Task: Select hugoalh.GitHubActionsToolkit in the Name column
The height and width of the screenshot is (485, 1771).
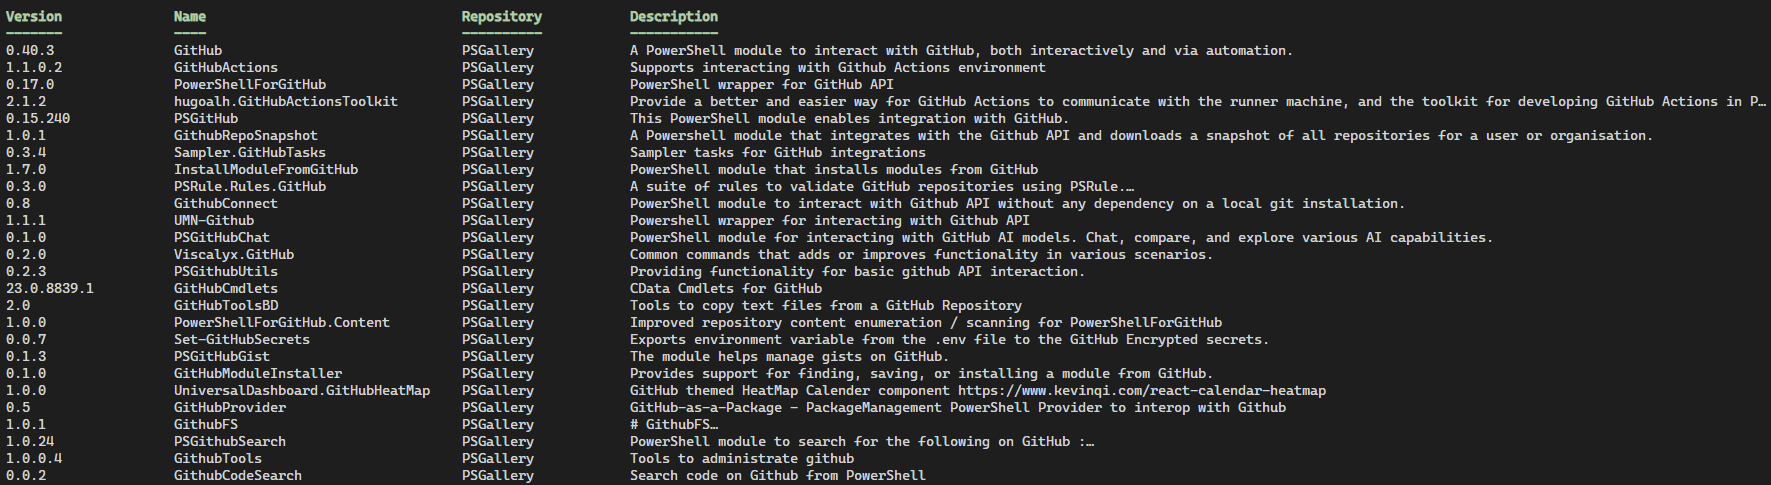Action: coord(285,102)
